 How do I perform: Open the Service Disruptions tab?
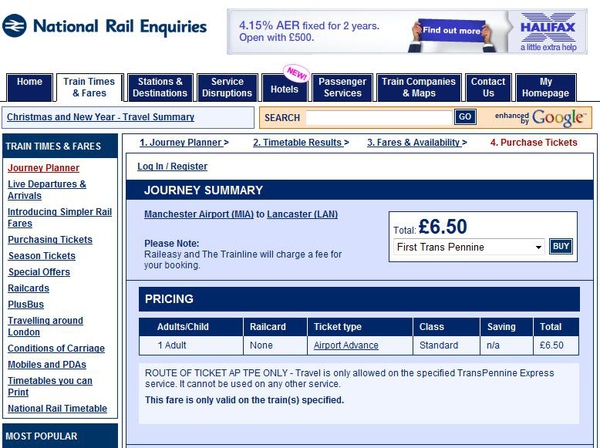pos(227,87)
